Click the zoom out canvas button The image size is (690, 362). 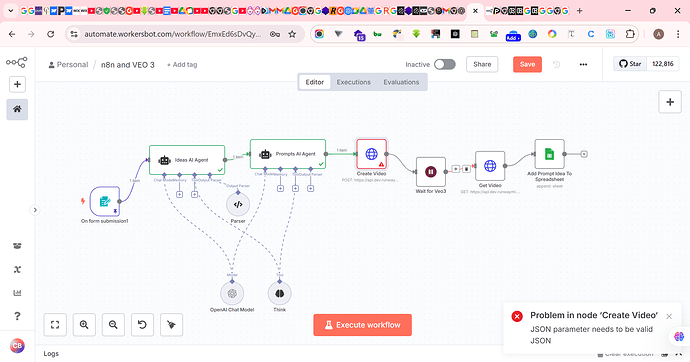point(113,325)
